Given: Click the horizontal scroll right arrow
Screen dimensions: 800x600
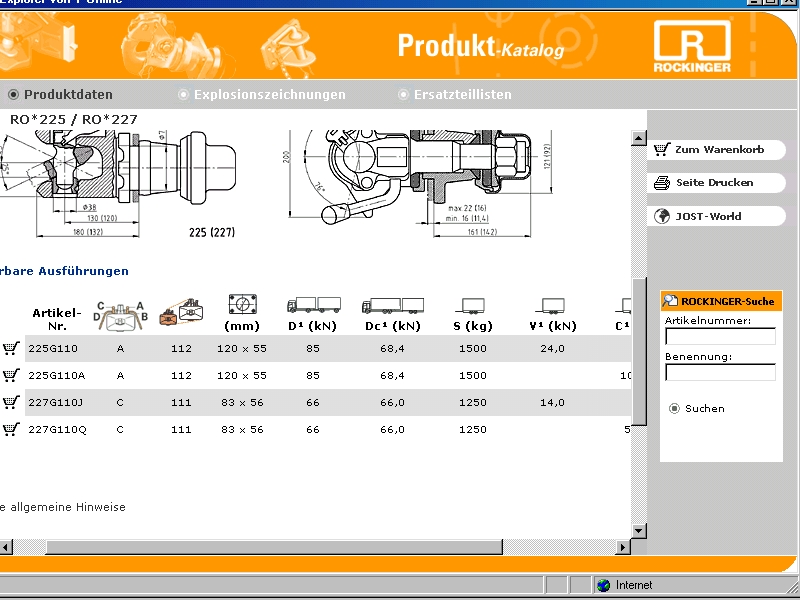Looking at the screenshot, I should point(623,547).
